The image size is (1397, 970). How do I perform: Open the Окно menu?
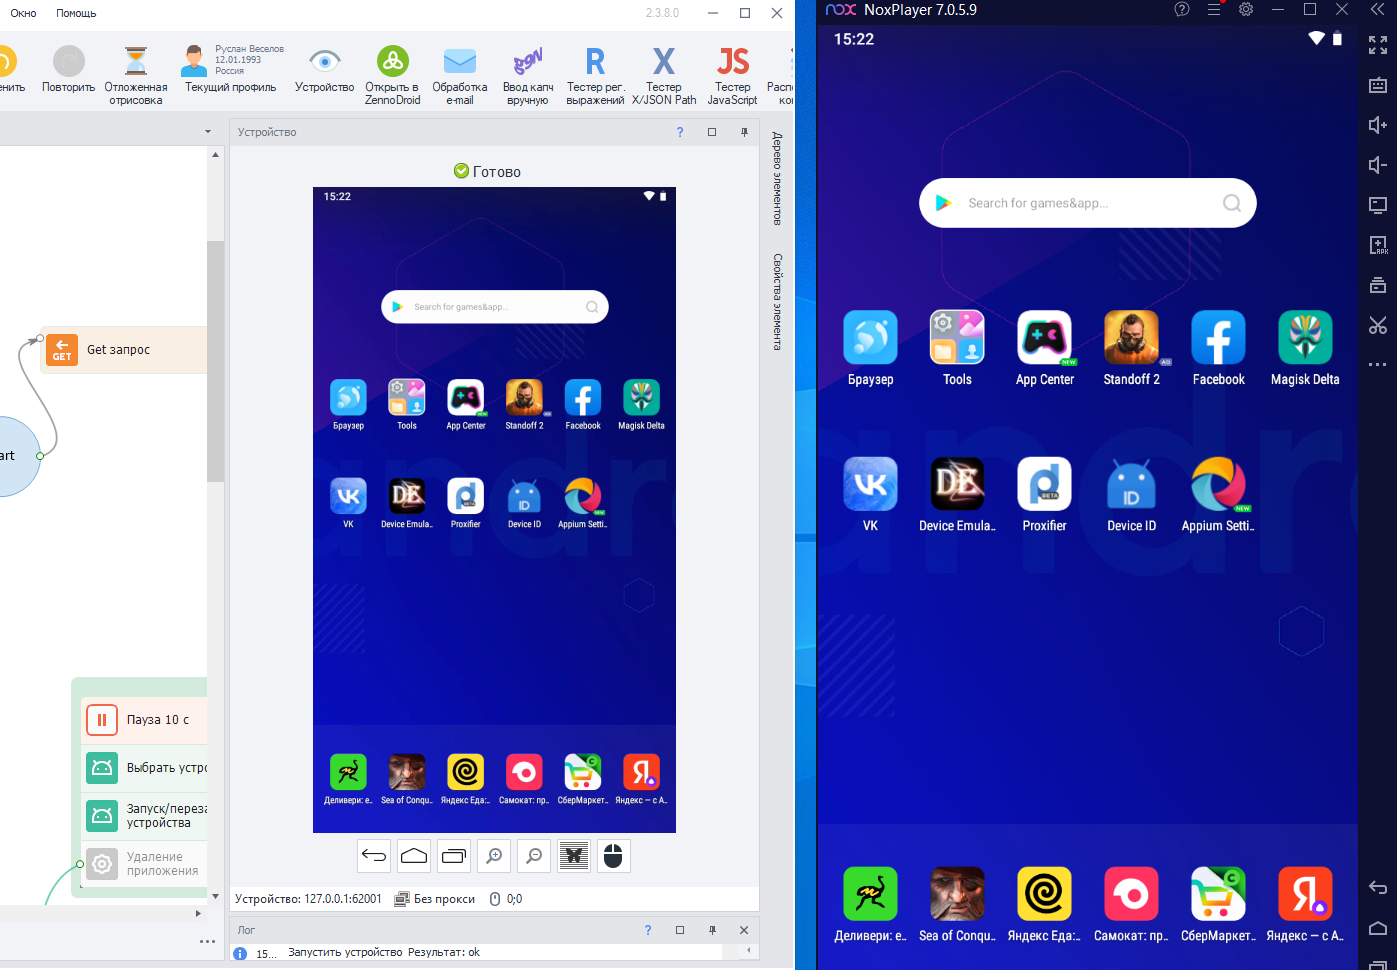(x=23, y=13)
